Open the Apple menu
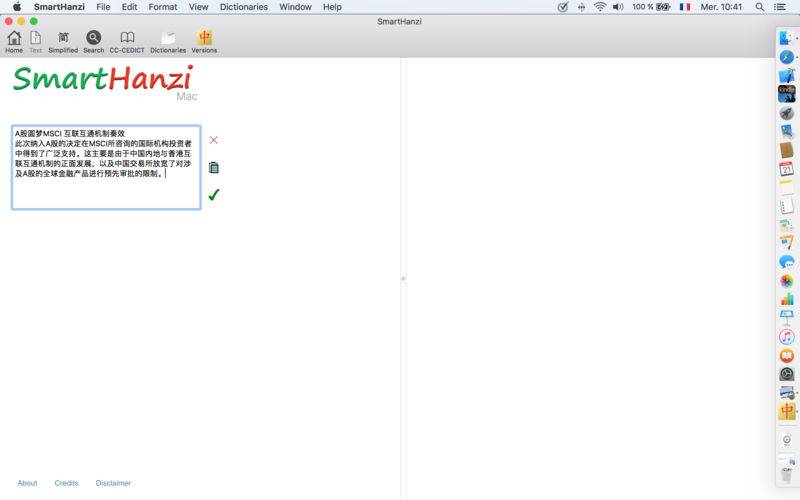Viewport: 800px width, 500px height. click(17, 7)
